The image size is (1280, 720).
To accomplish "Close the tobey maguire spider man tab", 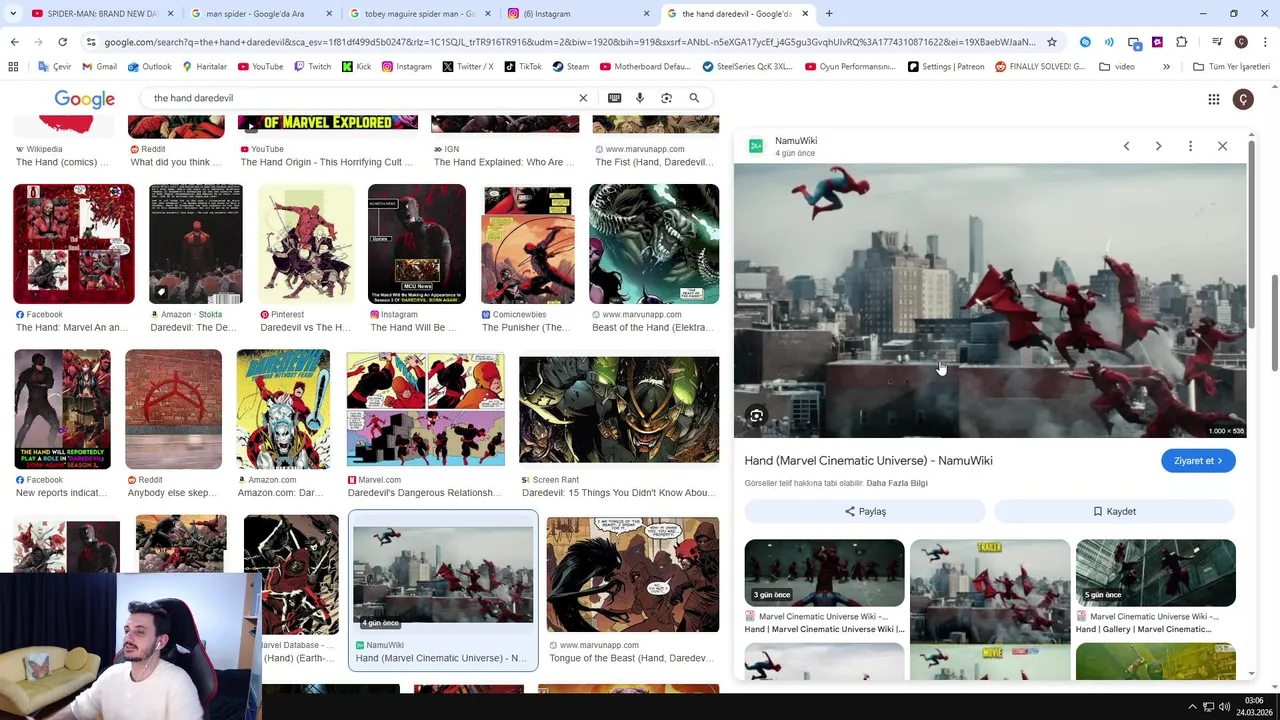I will [488, 14].
